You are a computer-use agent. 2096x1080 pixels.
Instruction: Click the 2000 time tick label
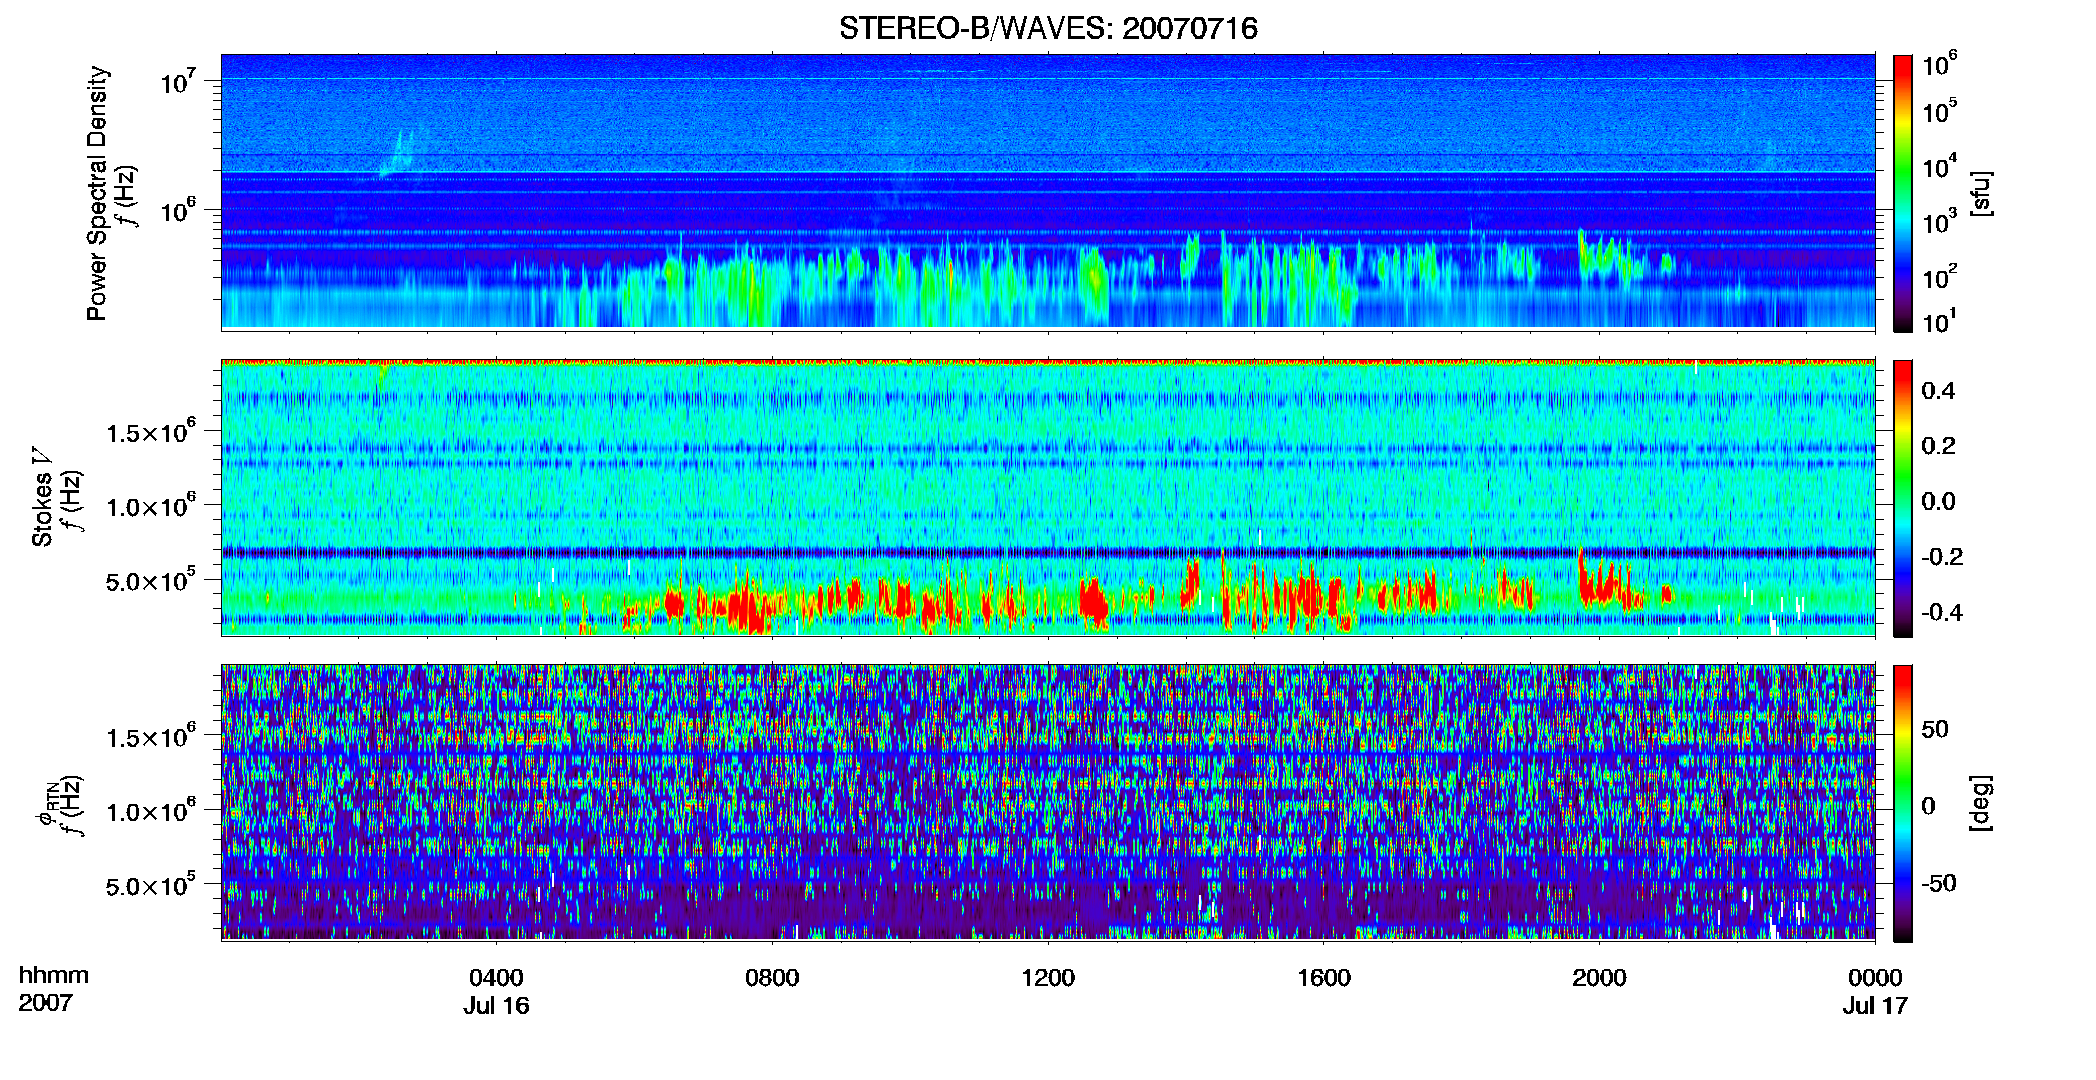(1599, 978)
